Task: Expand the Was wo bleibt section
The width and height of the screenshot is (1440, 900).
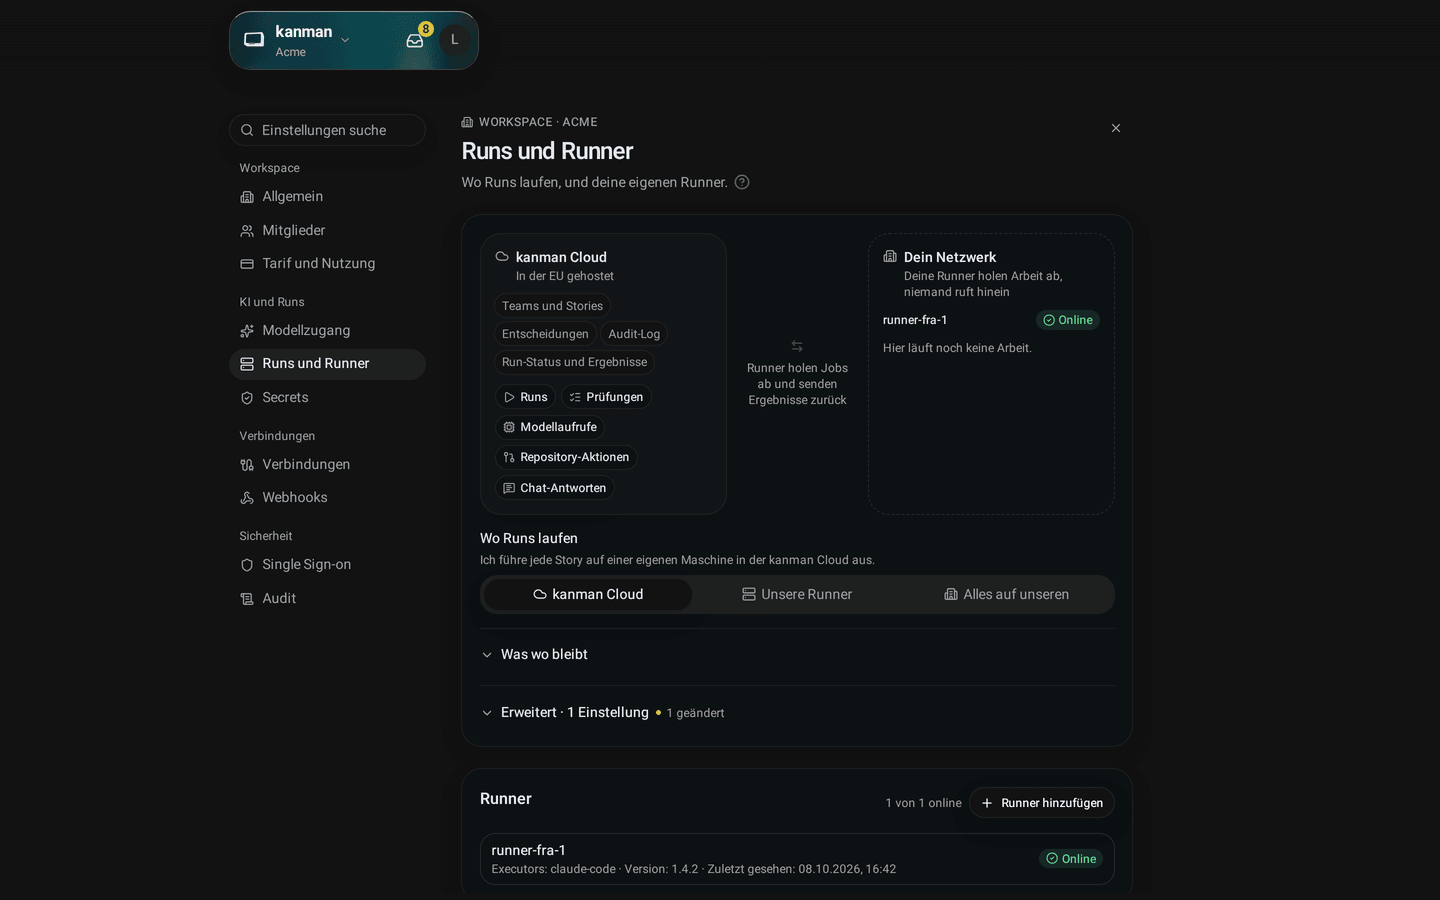Action: tap(797, 654)
